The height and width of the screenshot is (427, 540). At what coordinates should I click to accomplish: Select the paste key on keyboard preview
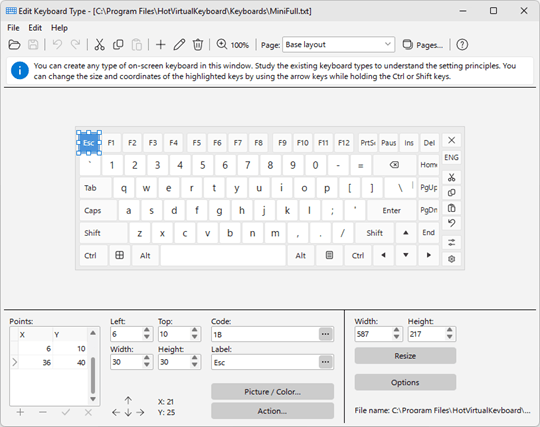click(451, 208)
